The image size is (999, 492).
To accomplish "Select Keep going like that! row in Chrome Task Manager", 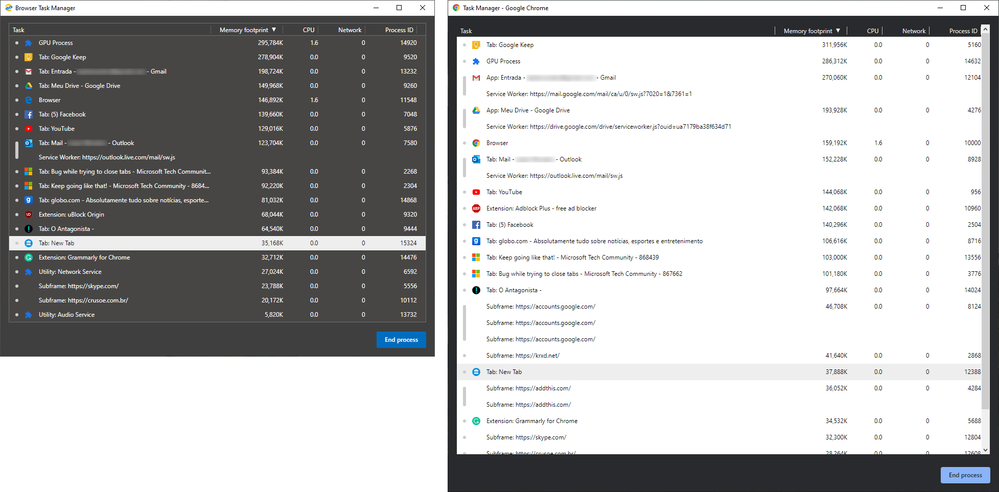I will (x=720, y=257).
